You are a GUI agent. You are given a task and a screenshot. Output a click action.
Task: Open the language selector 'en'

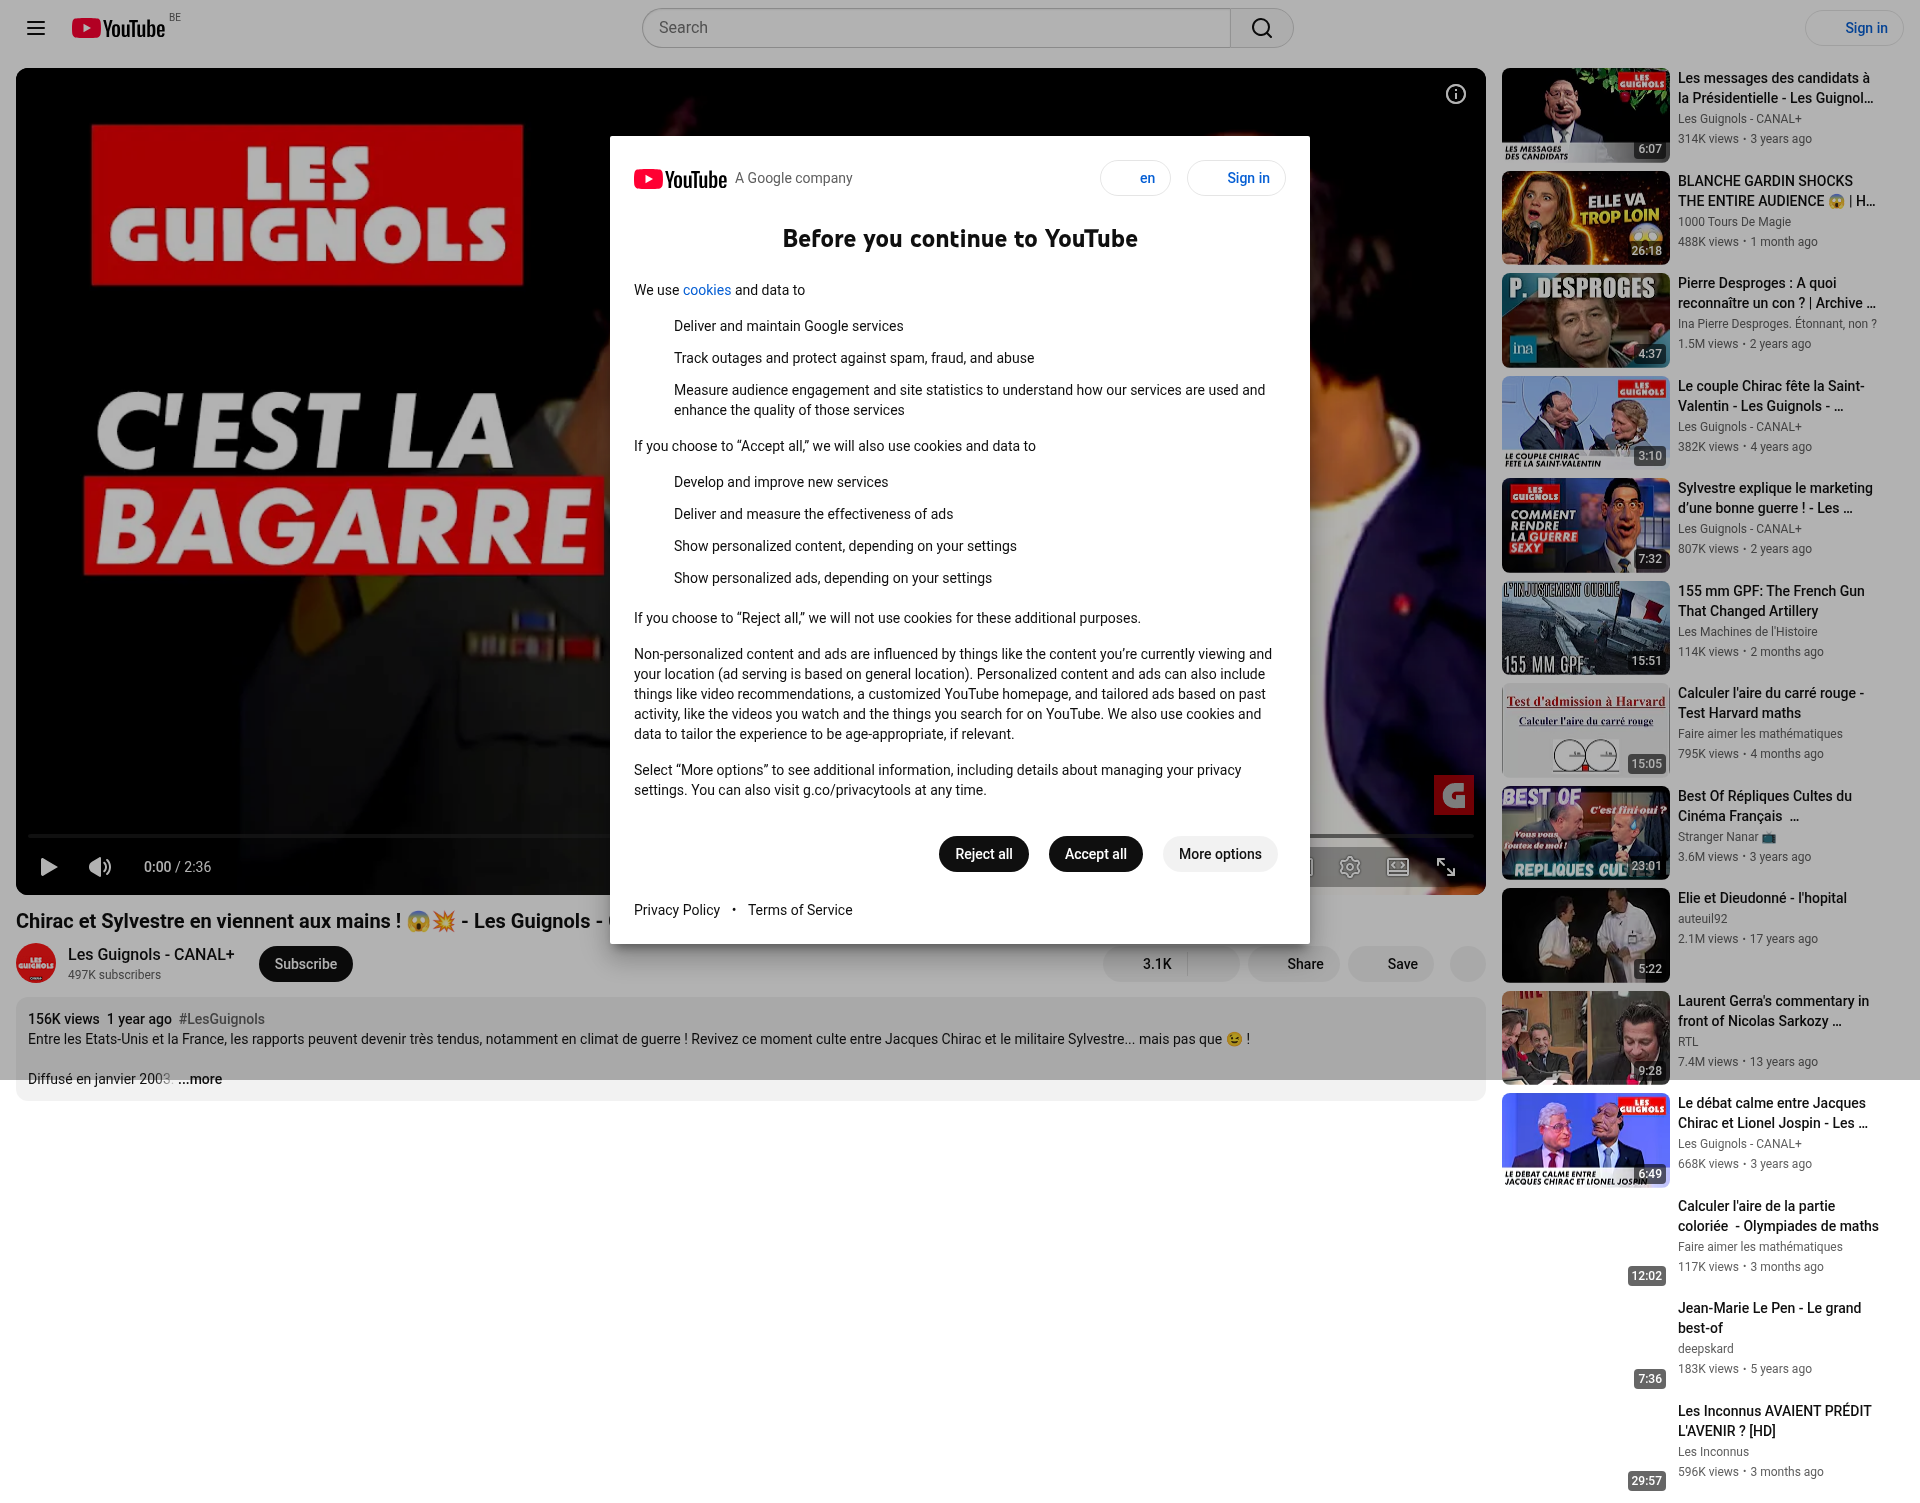click(x=1135, y=178)
